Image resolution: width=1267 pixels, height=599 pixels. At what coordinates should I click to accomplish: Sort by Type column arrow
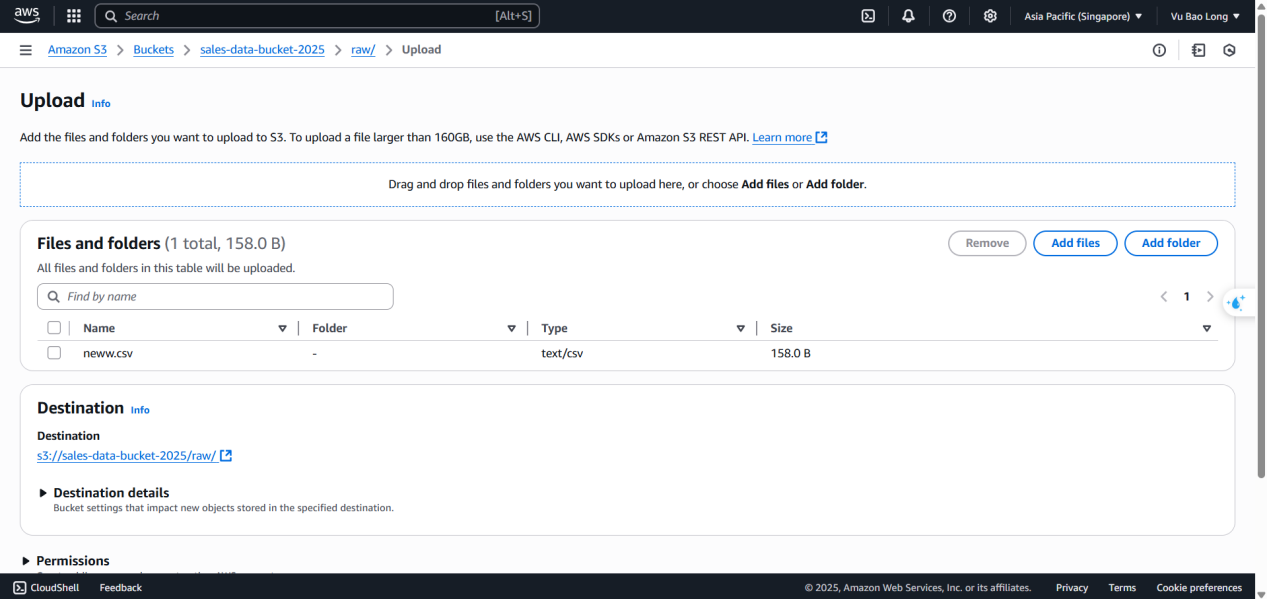(x=740, y=328)
